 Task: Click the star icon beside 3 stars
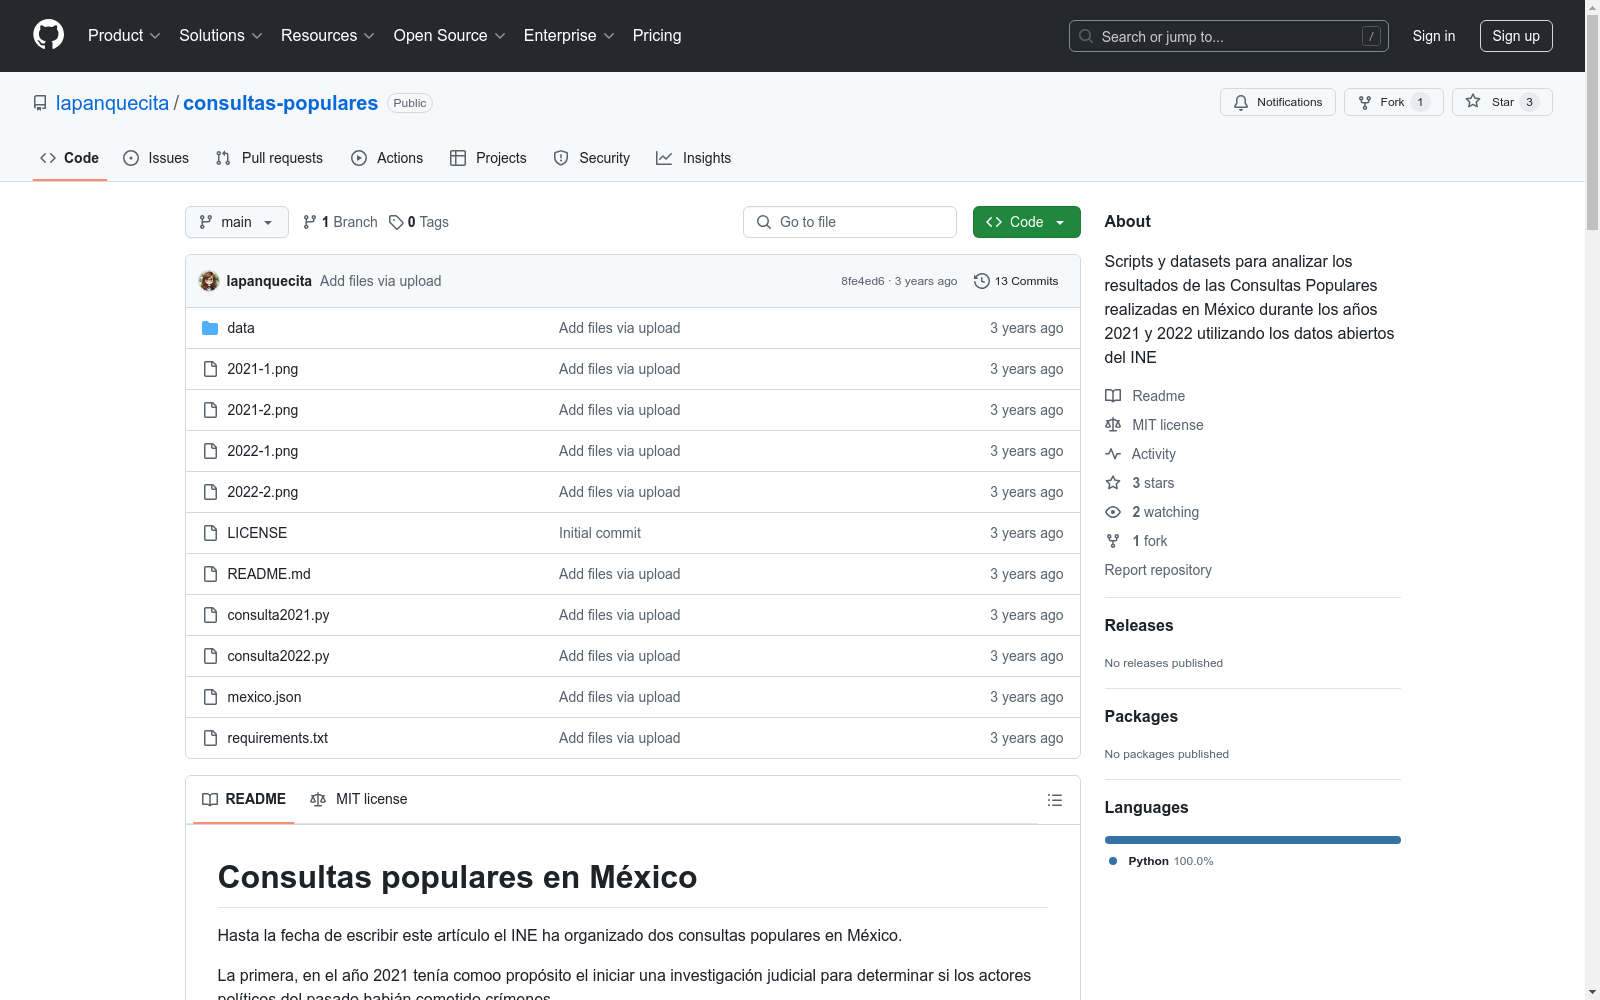1113,483
